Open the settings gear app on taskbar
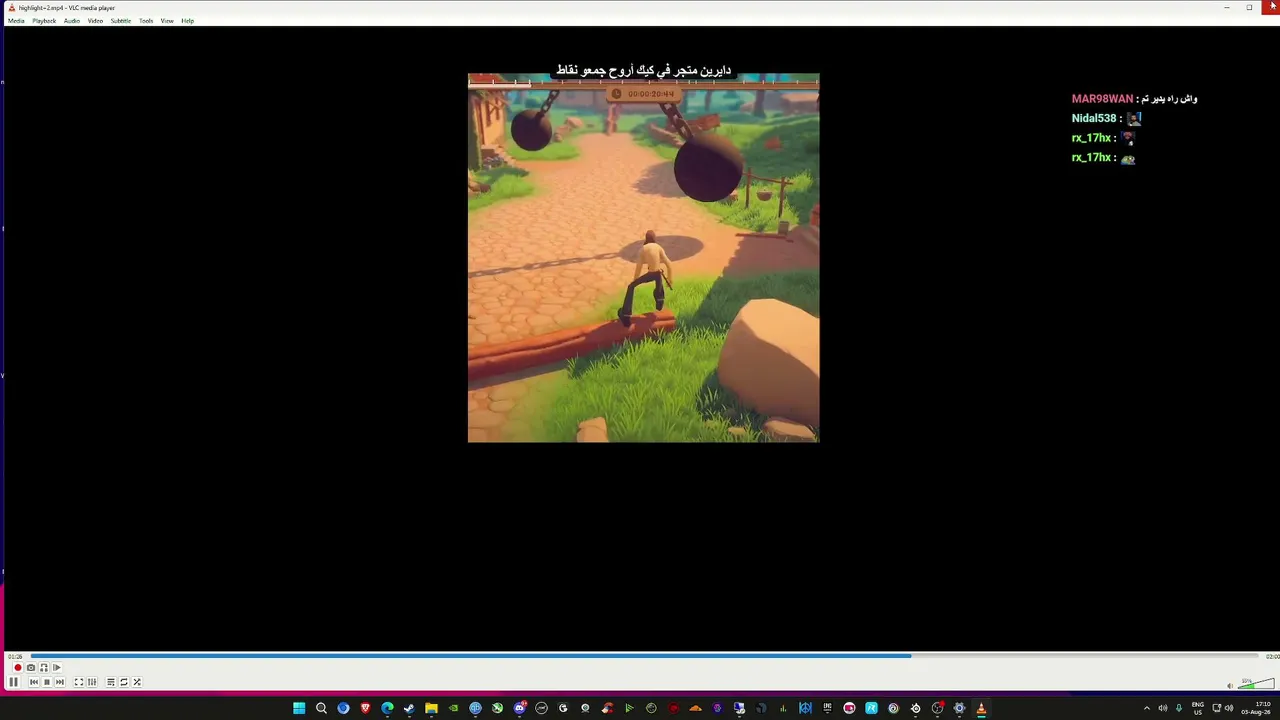1280x720 pixels. point(959,708)
